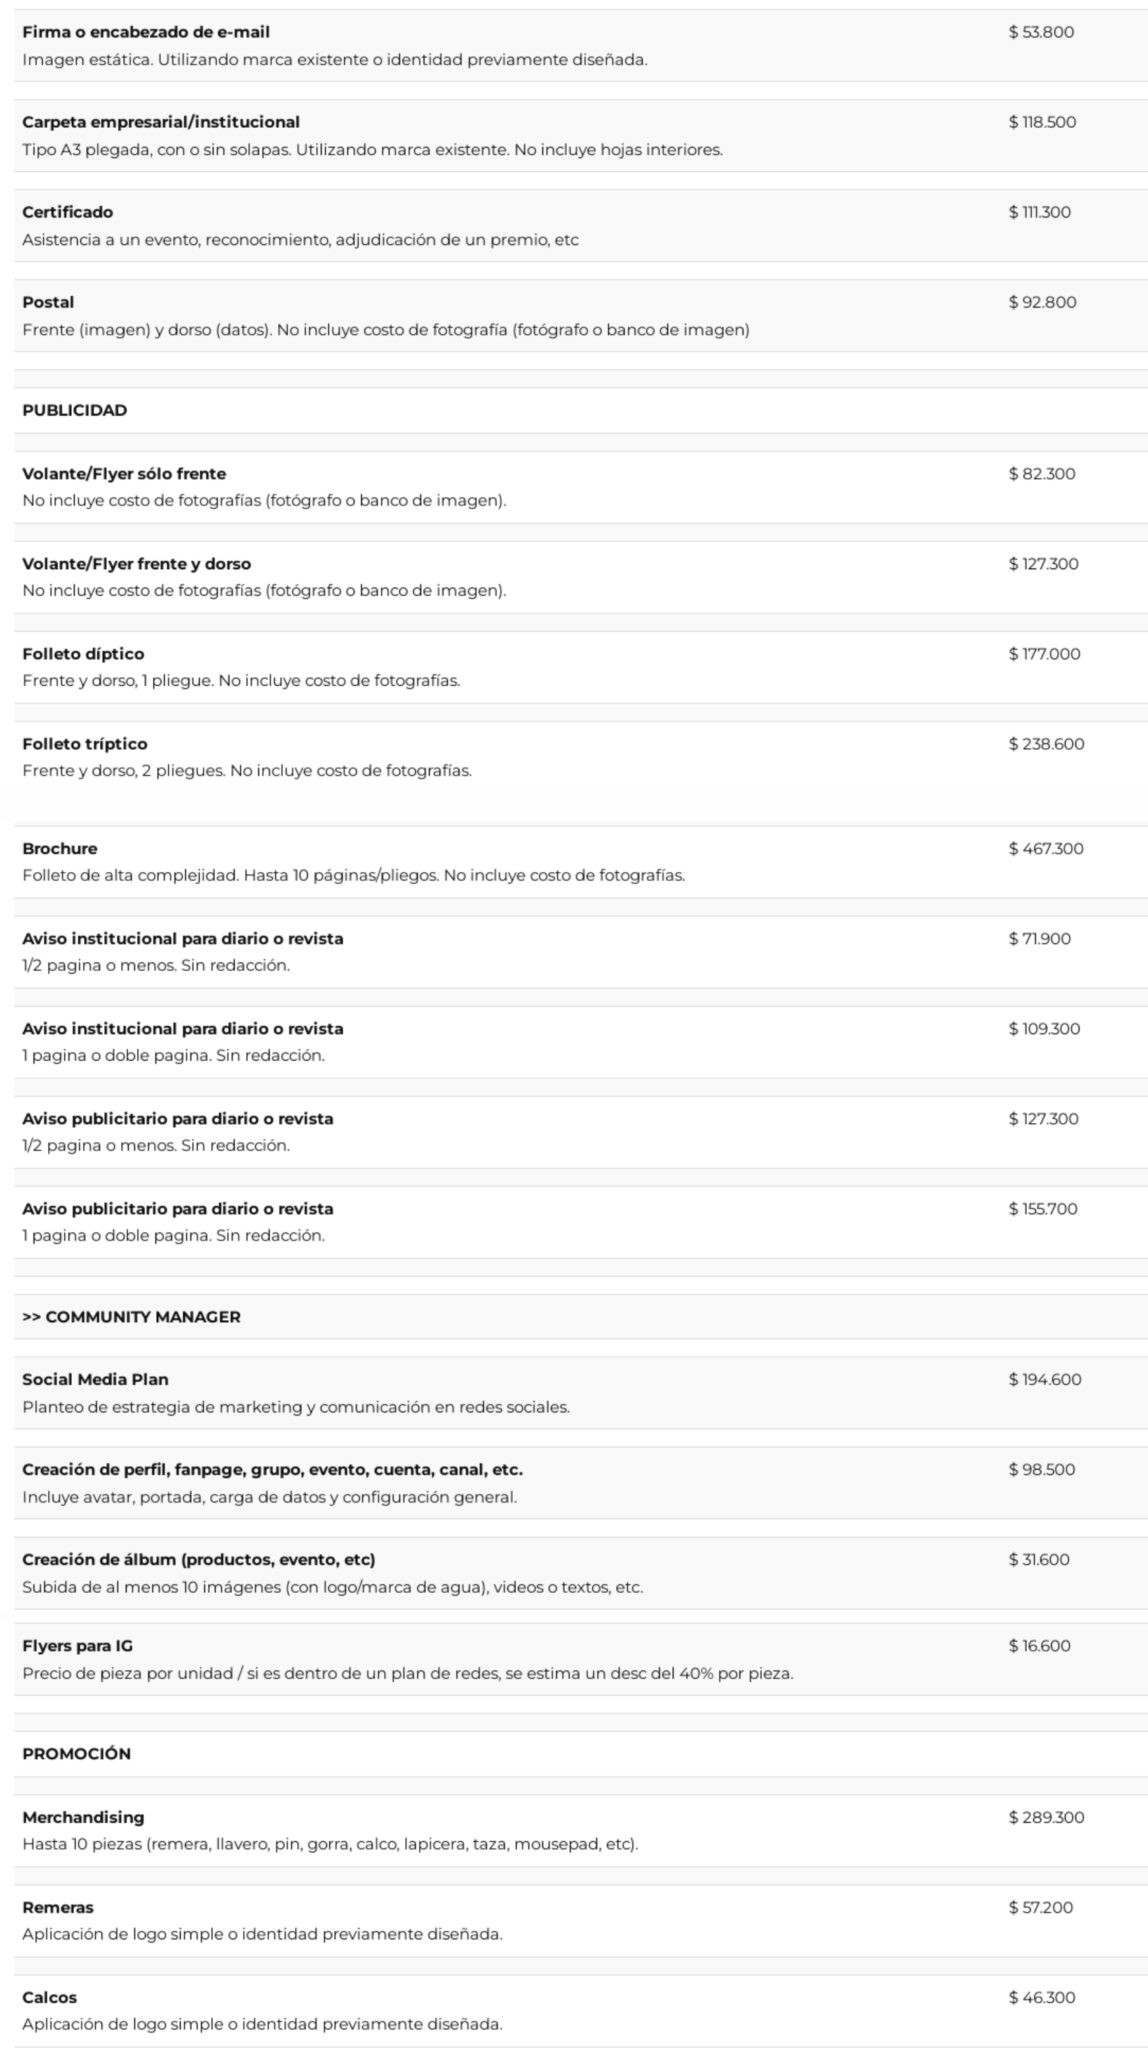1148x2048 pixels.
Task: Click the $ 155.700 aviso publicitario price
Action: coord(1043,1209)
